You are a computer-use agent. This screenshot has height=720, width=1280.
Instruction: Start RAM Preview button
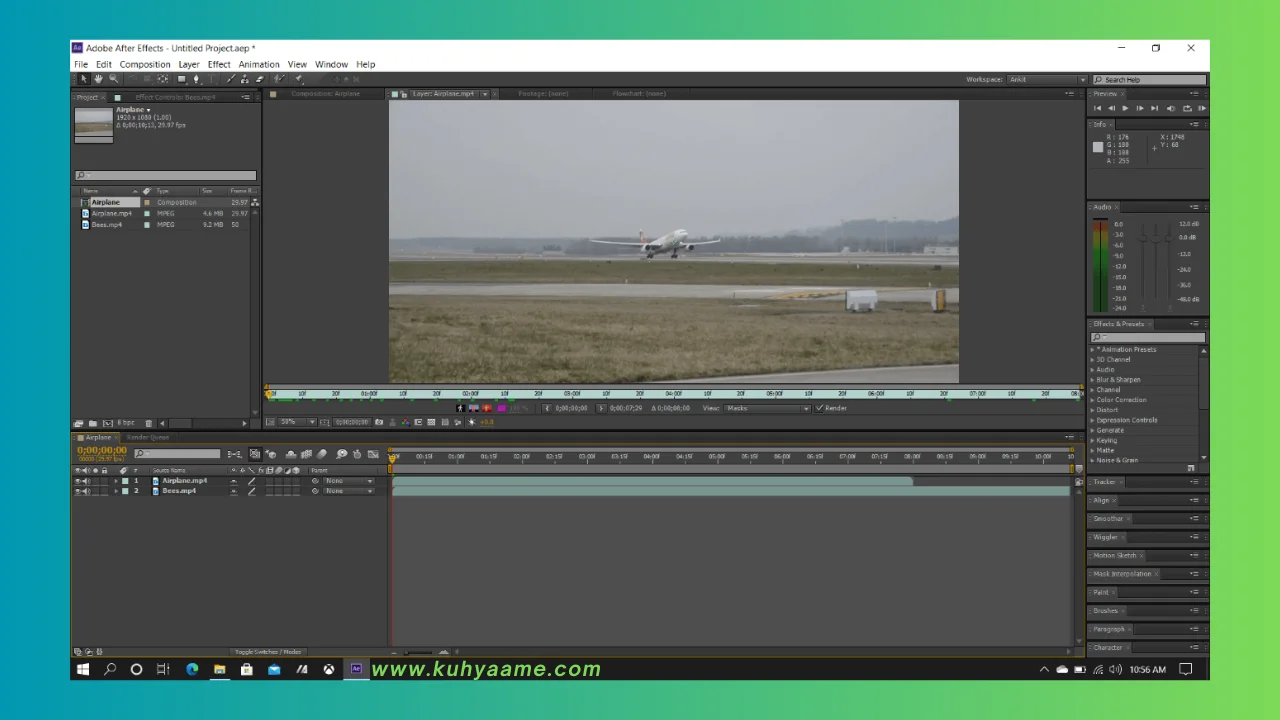tap(1202, 108)
